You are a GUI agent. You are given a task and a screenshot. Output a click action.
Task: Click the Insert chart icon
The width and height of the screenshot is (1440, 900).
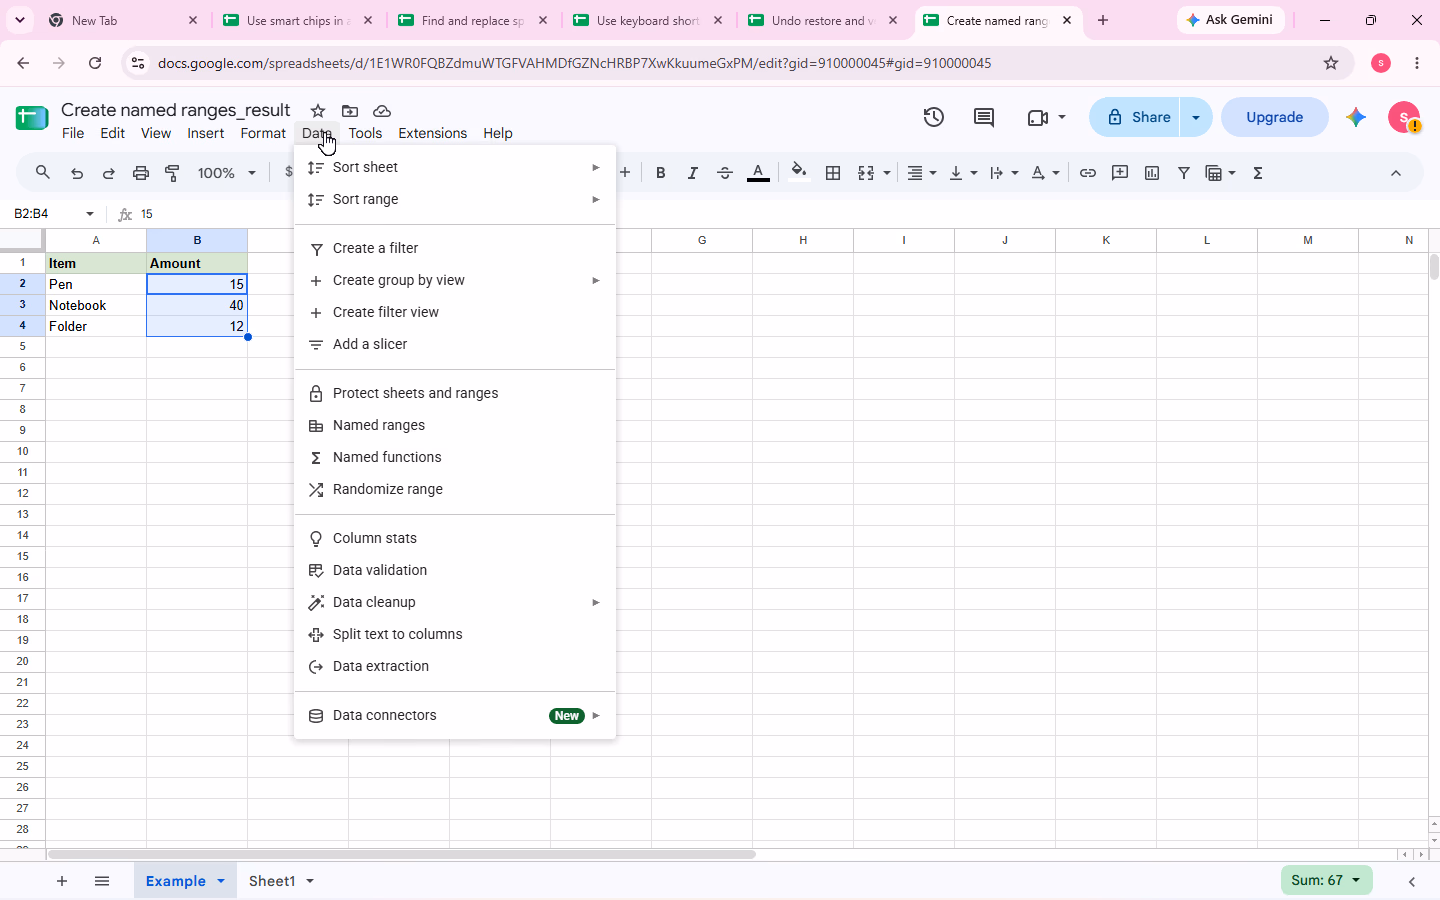point(1152,173)
